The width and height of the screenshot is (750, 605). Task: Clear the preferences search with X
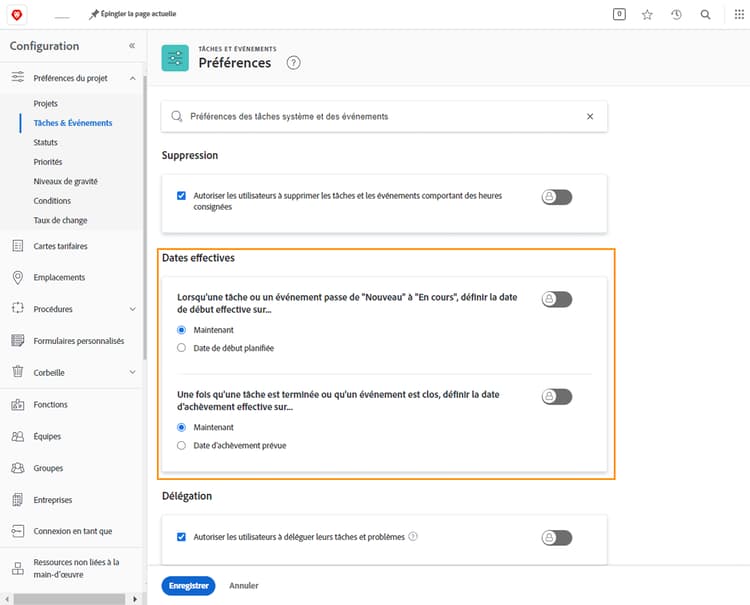[590, 116]
